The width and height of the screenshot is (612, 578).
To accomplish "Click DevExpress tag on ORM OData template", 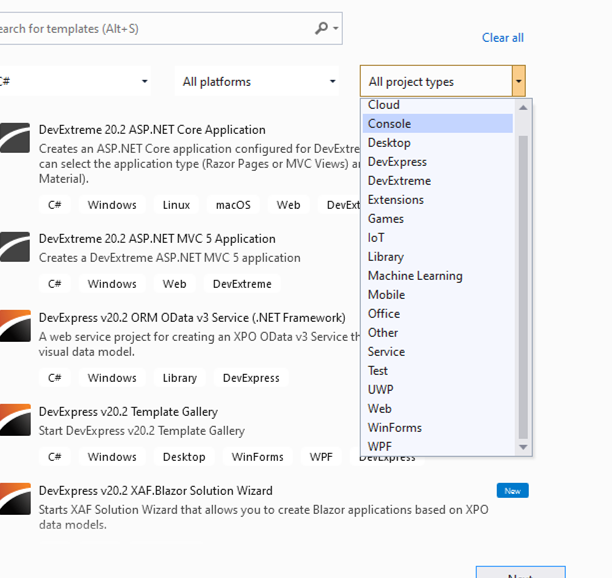I will click(251, 378).
